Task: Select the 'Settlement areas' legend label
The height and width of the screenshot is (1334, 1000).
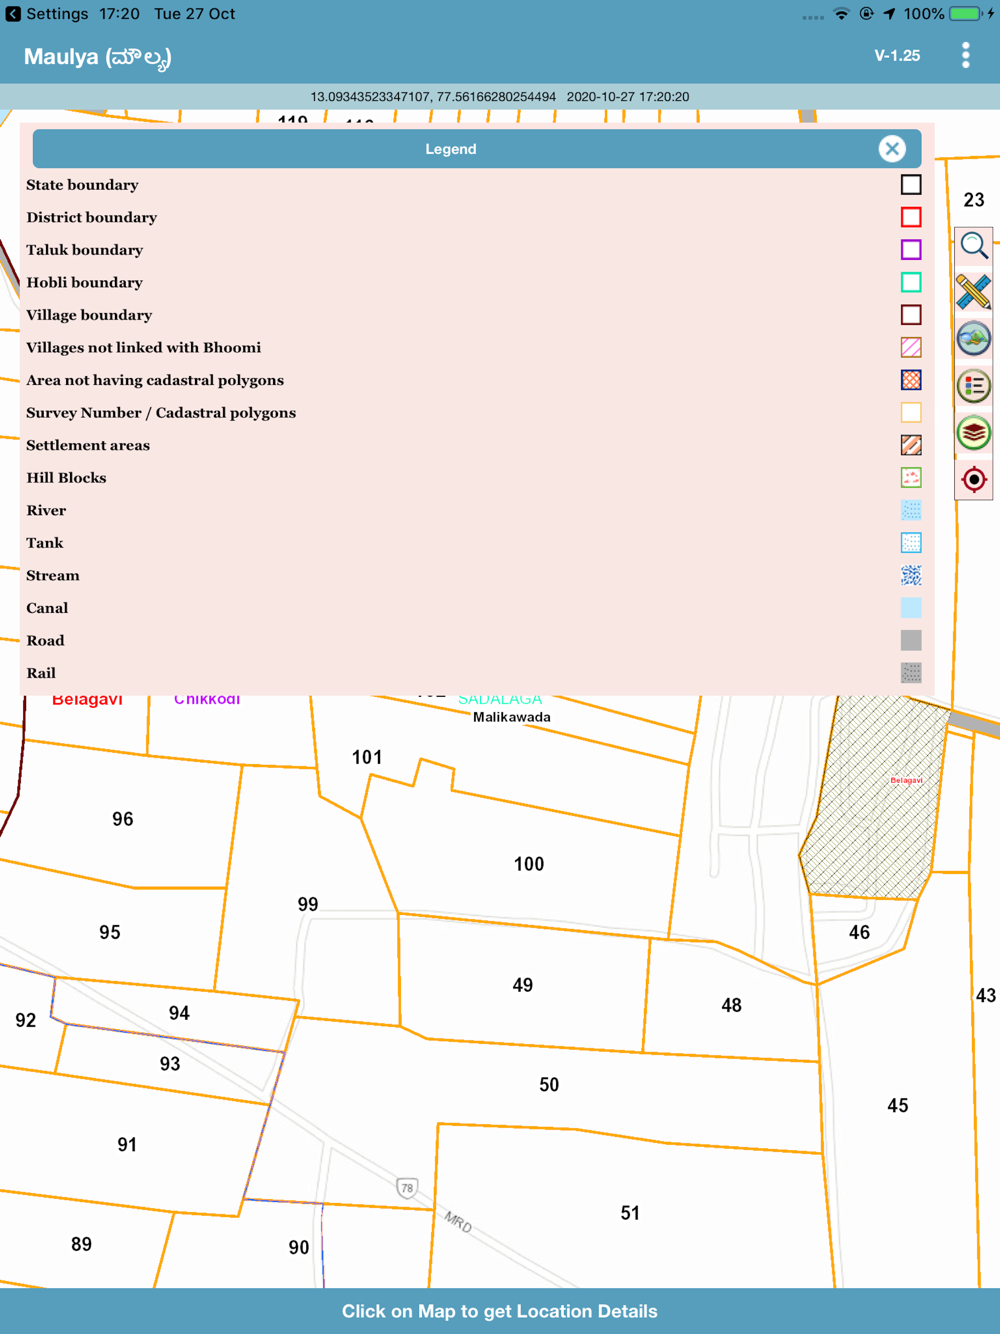Action: [88, 445]
